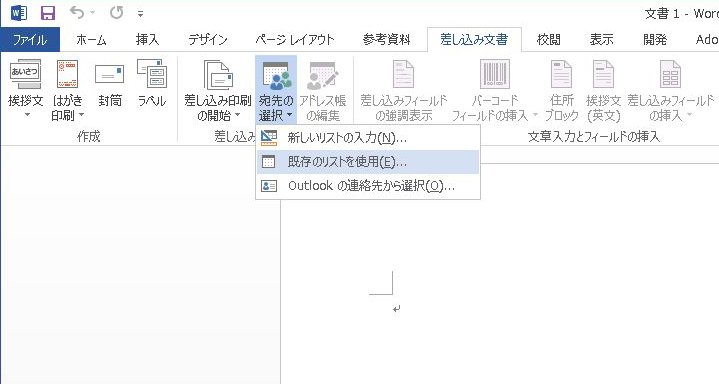Switch to the ホーム tab
Viewport: 719px width, 384px height.
click(x=91, y=40)
